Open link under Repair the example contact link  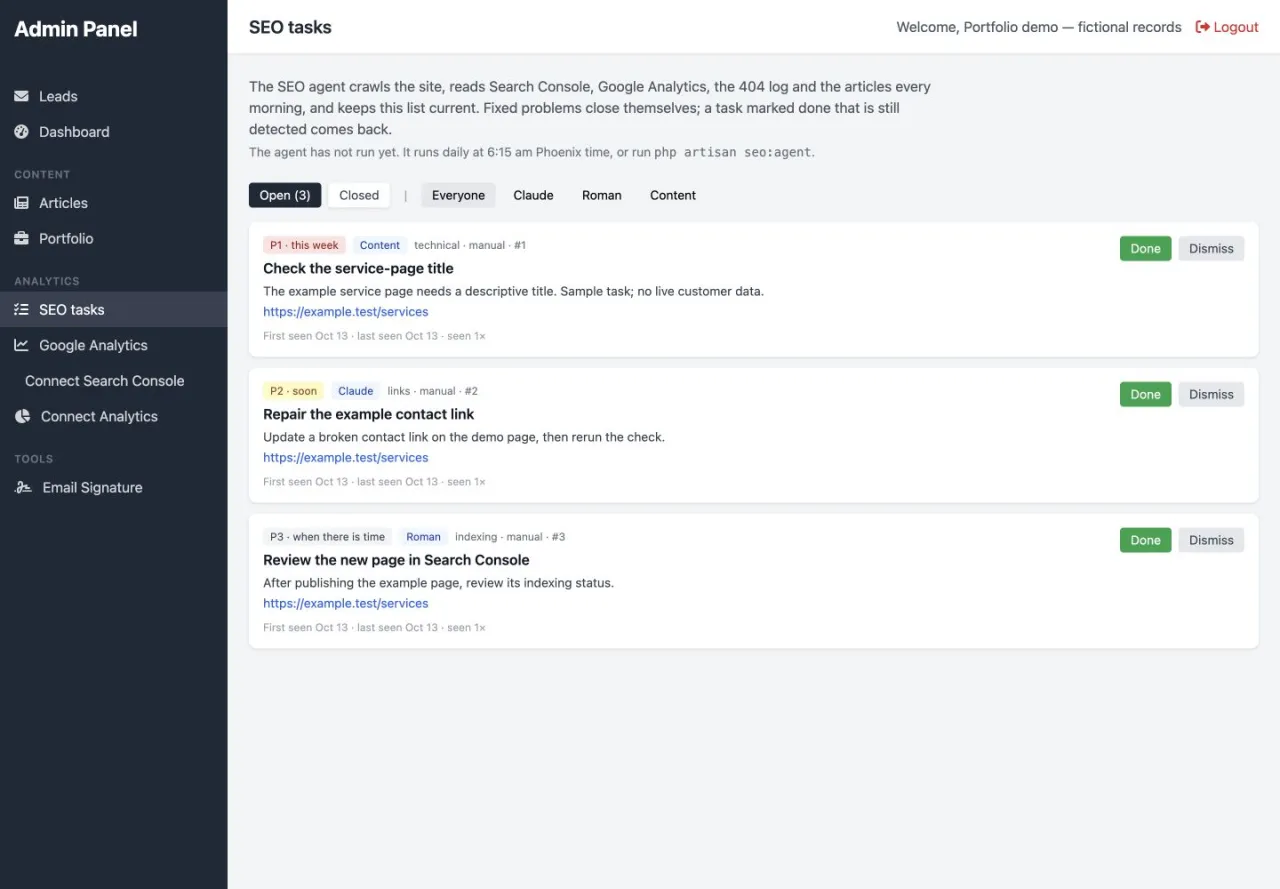click(x=346, y=458)
